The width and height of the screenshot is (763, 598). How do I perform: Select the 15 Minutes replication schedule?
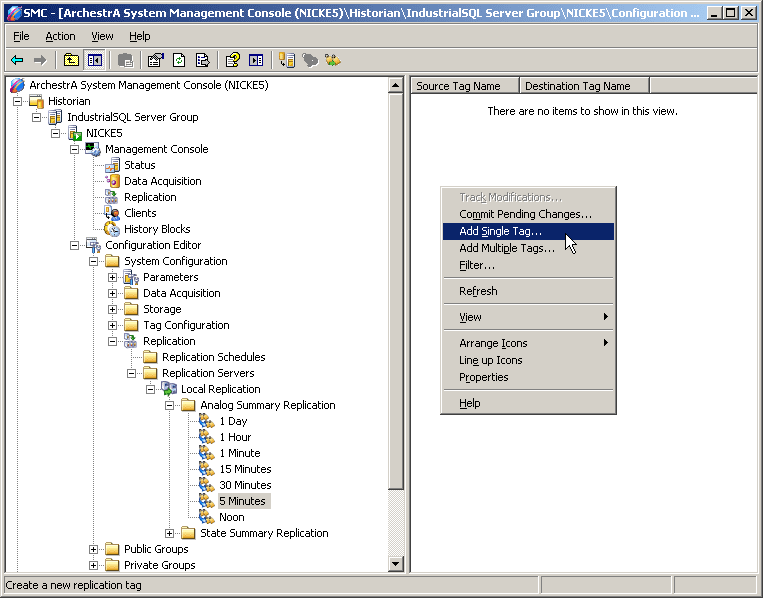pos(245,470)
